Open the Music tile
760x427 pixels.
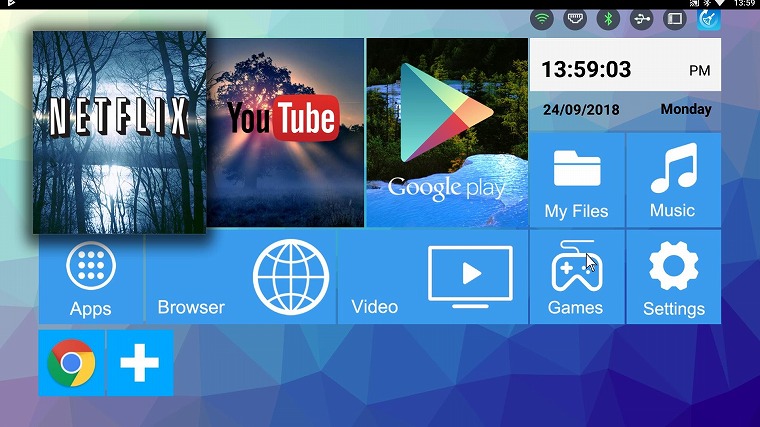[674, 180]
